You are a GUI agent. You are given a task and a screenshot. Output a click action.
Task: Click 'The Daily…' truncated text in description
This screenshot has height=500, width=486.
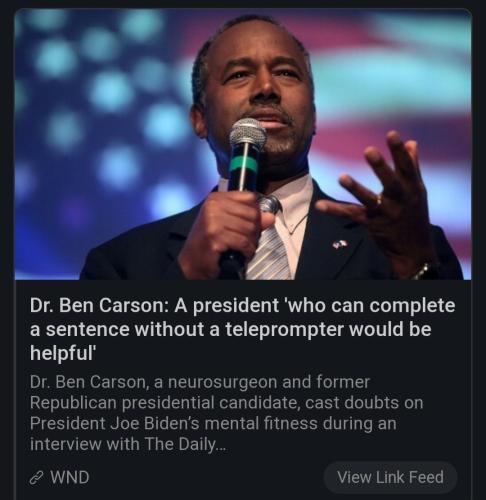(x=186, y=444)
